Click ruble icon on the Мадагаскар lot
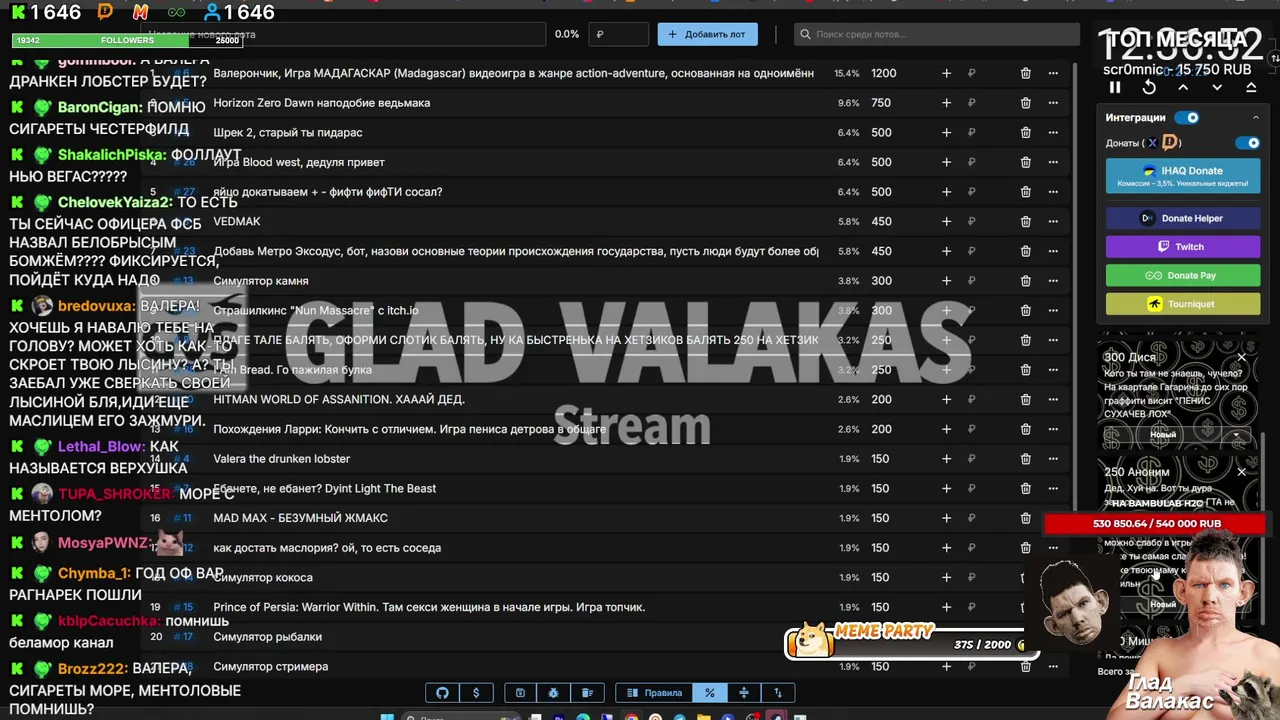 point(971,73)
